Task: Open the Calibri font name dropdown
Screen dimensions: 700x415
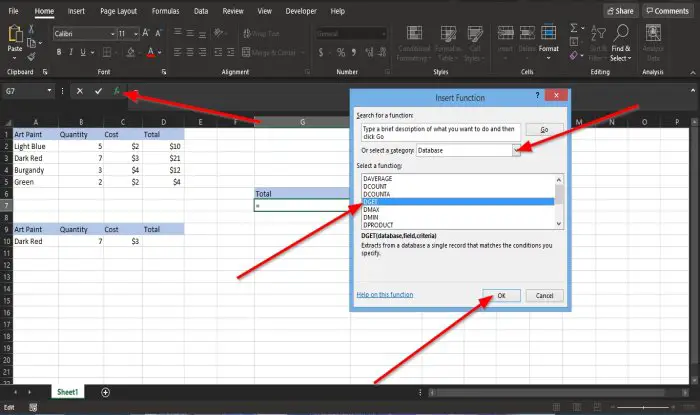Action: (112, 34)
